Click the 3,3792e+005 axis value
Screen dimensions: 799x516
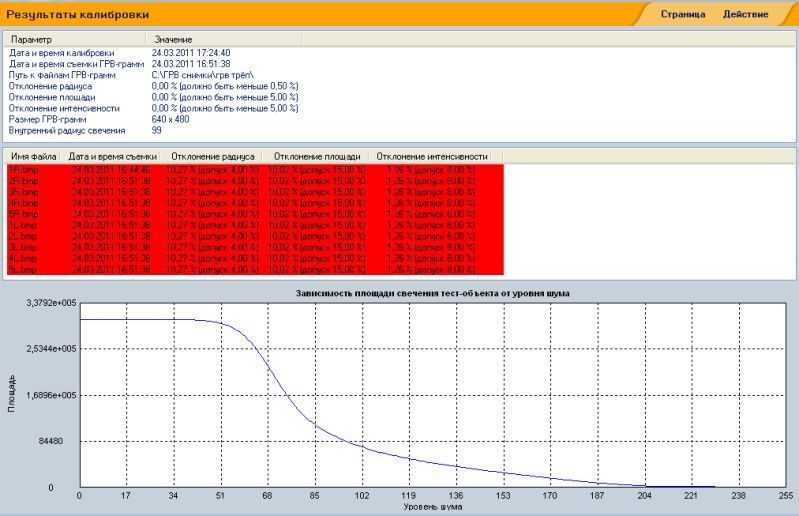pyautogui.click(x=51, y=303)
